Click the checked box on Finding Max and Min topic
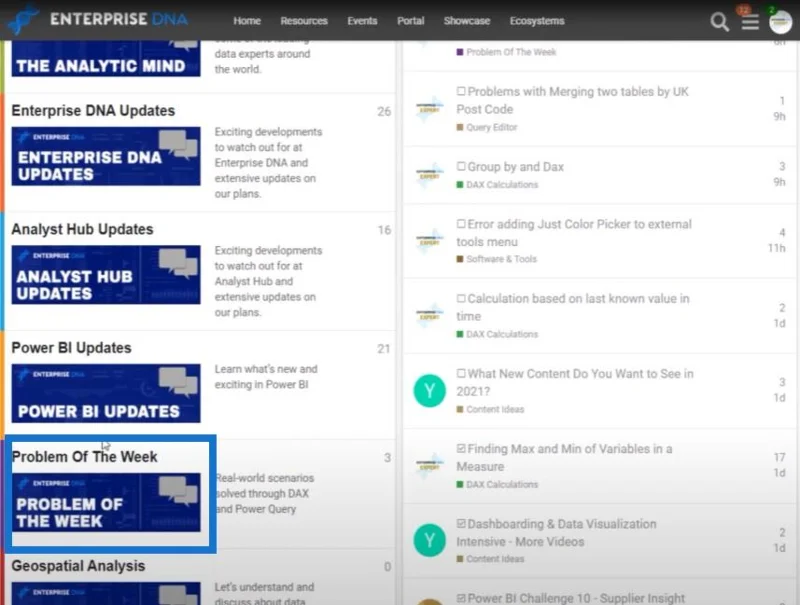Image resolution: width=800 pixels, height=605 pixels. pyautogui.click(x=461, y=448)
